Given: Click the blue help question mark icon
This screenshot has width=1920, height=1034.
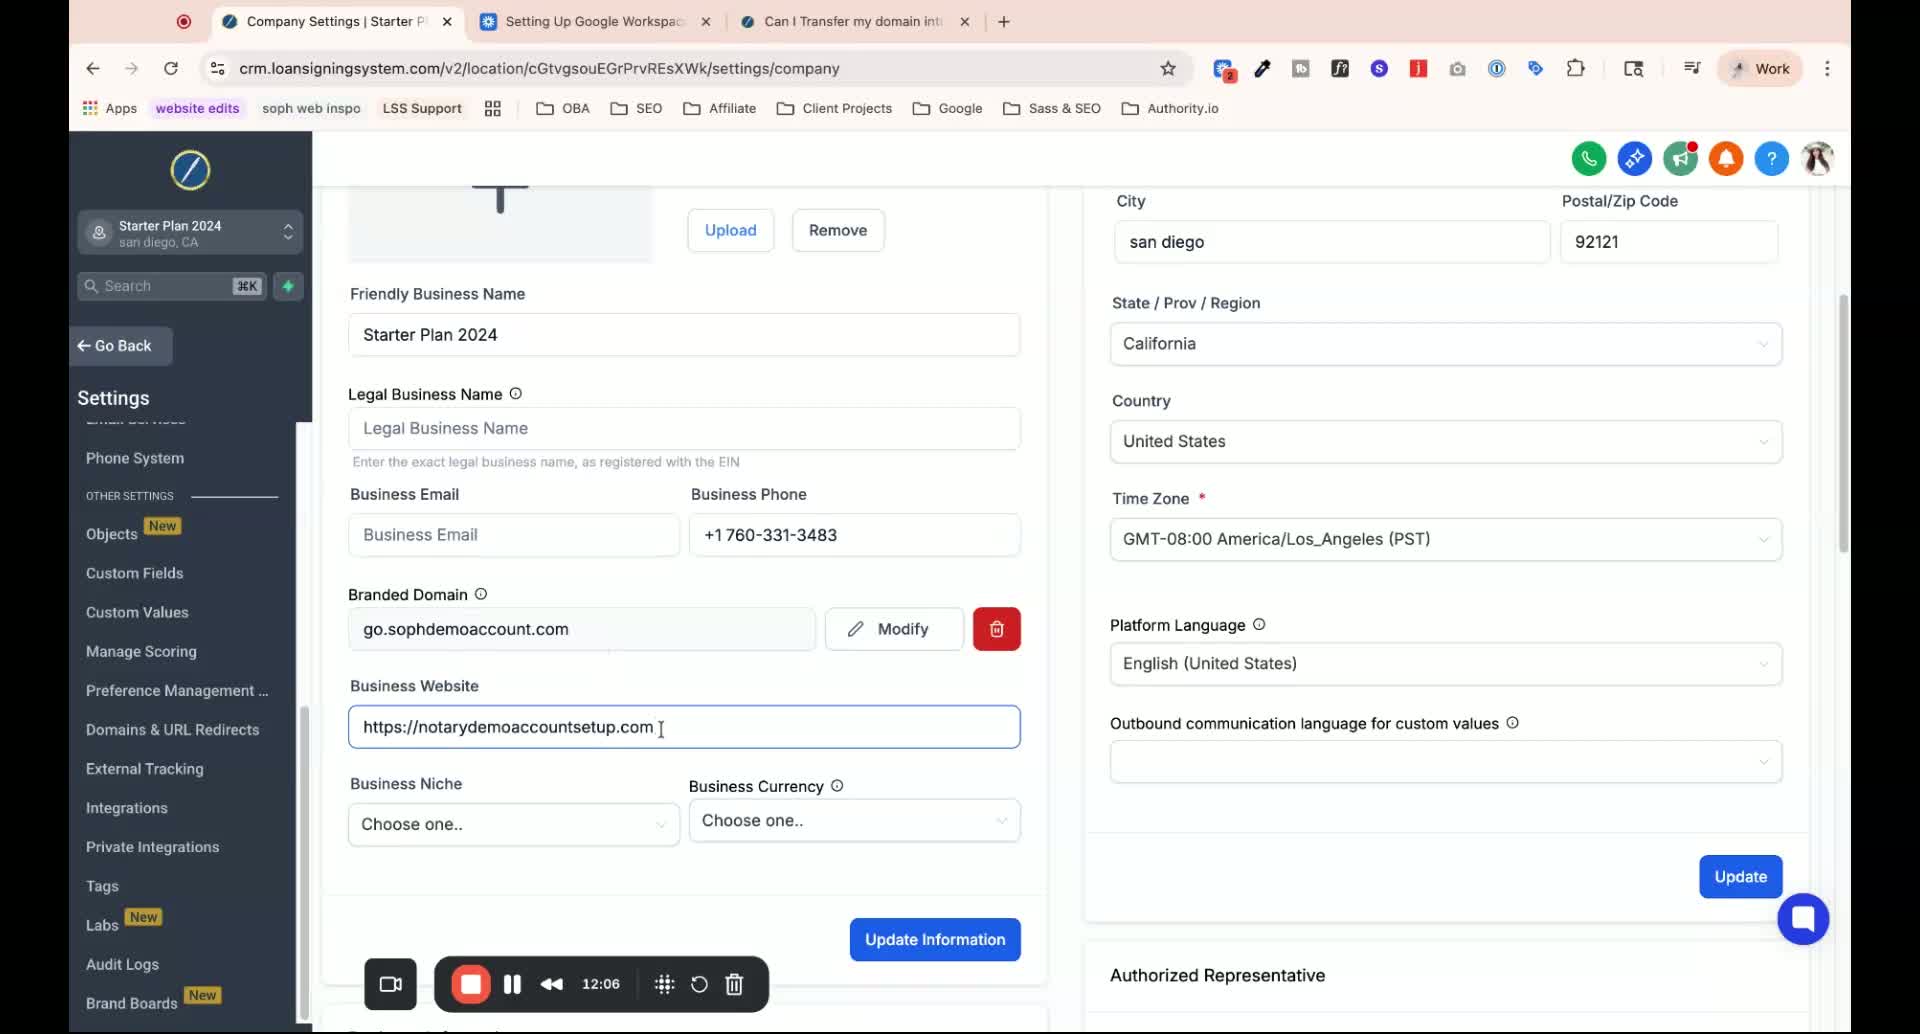Looking at the screenshot, I should [1771, 158].
